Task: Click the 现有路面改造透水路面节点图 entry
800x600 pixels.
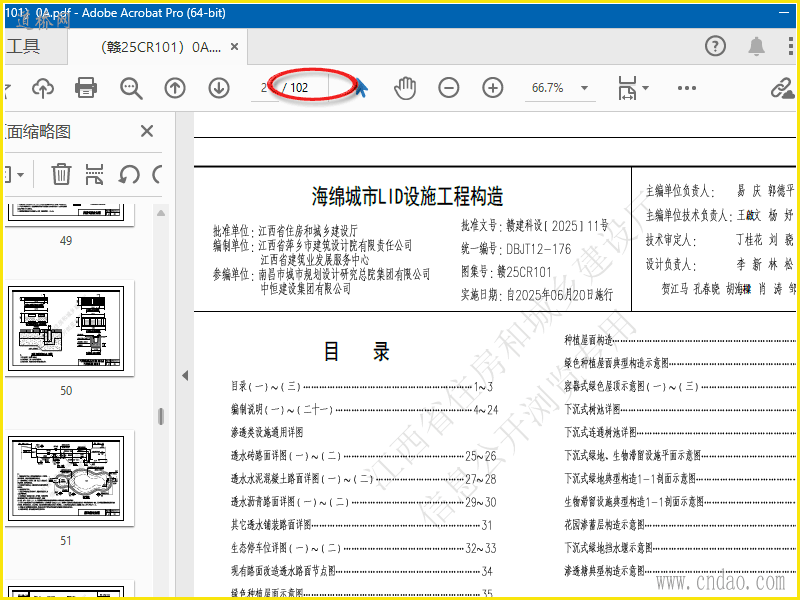Action: tap(362, 571)
